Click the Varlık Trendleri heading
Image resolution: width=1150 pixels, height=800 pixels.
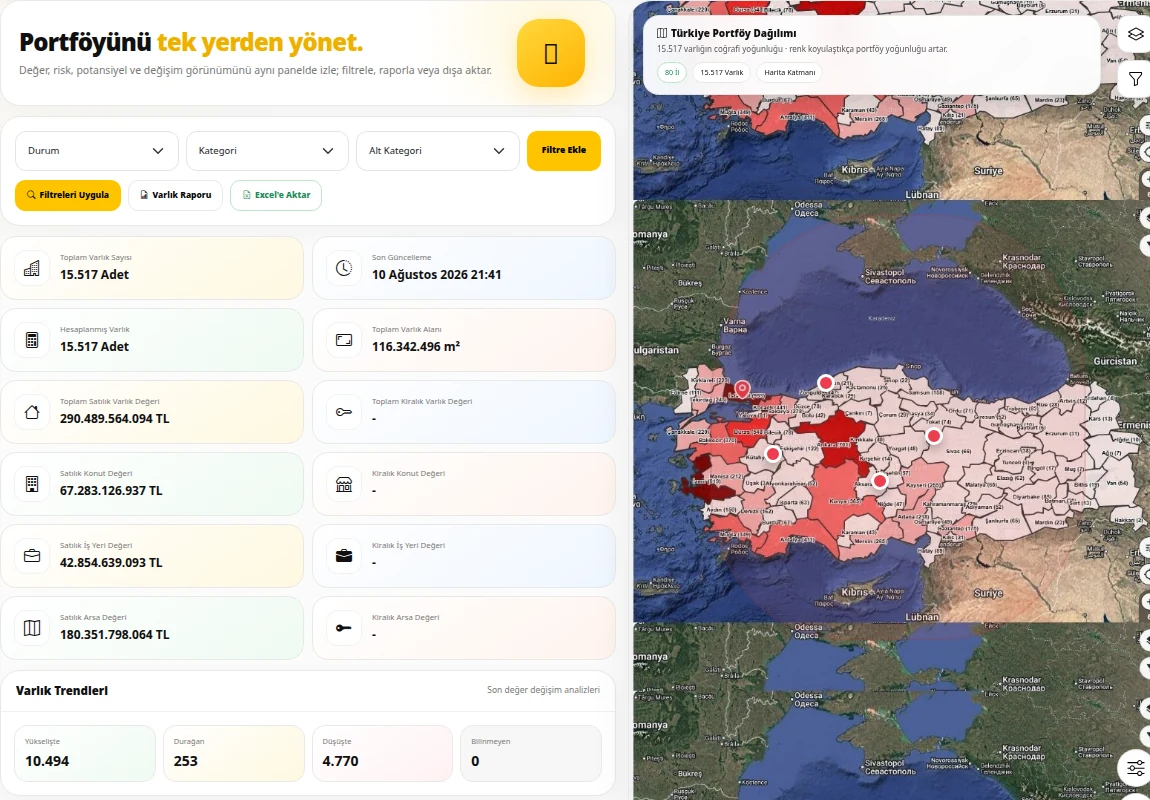pyautogui.click(x=62, y=691)
